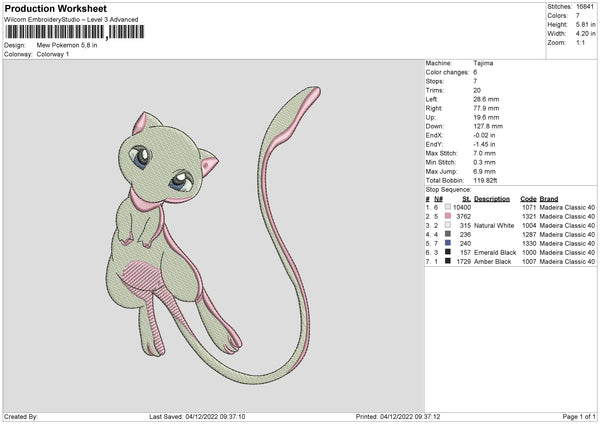600x424 pixels.
Task: Click the thread code 1004
Action: point(529,225)
